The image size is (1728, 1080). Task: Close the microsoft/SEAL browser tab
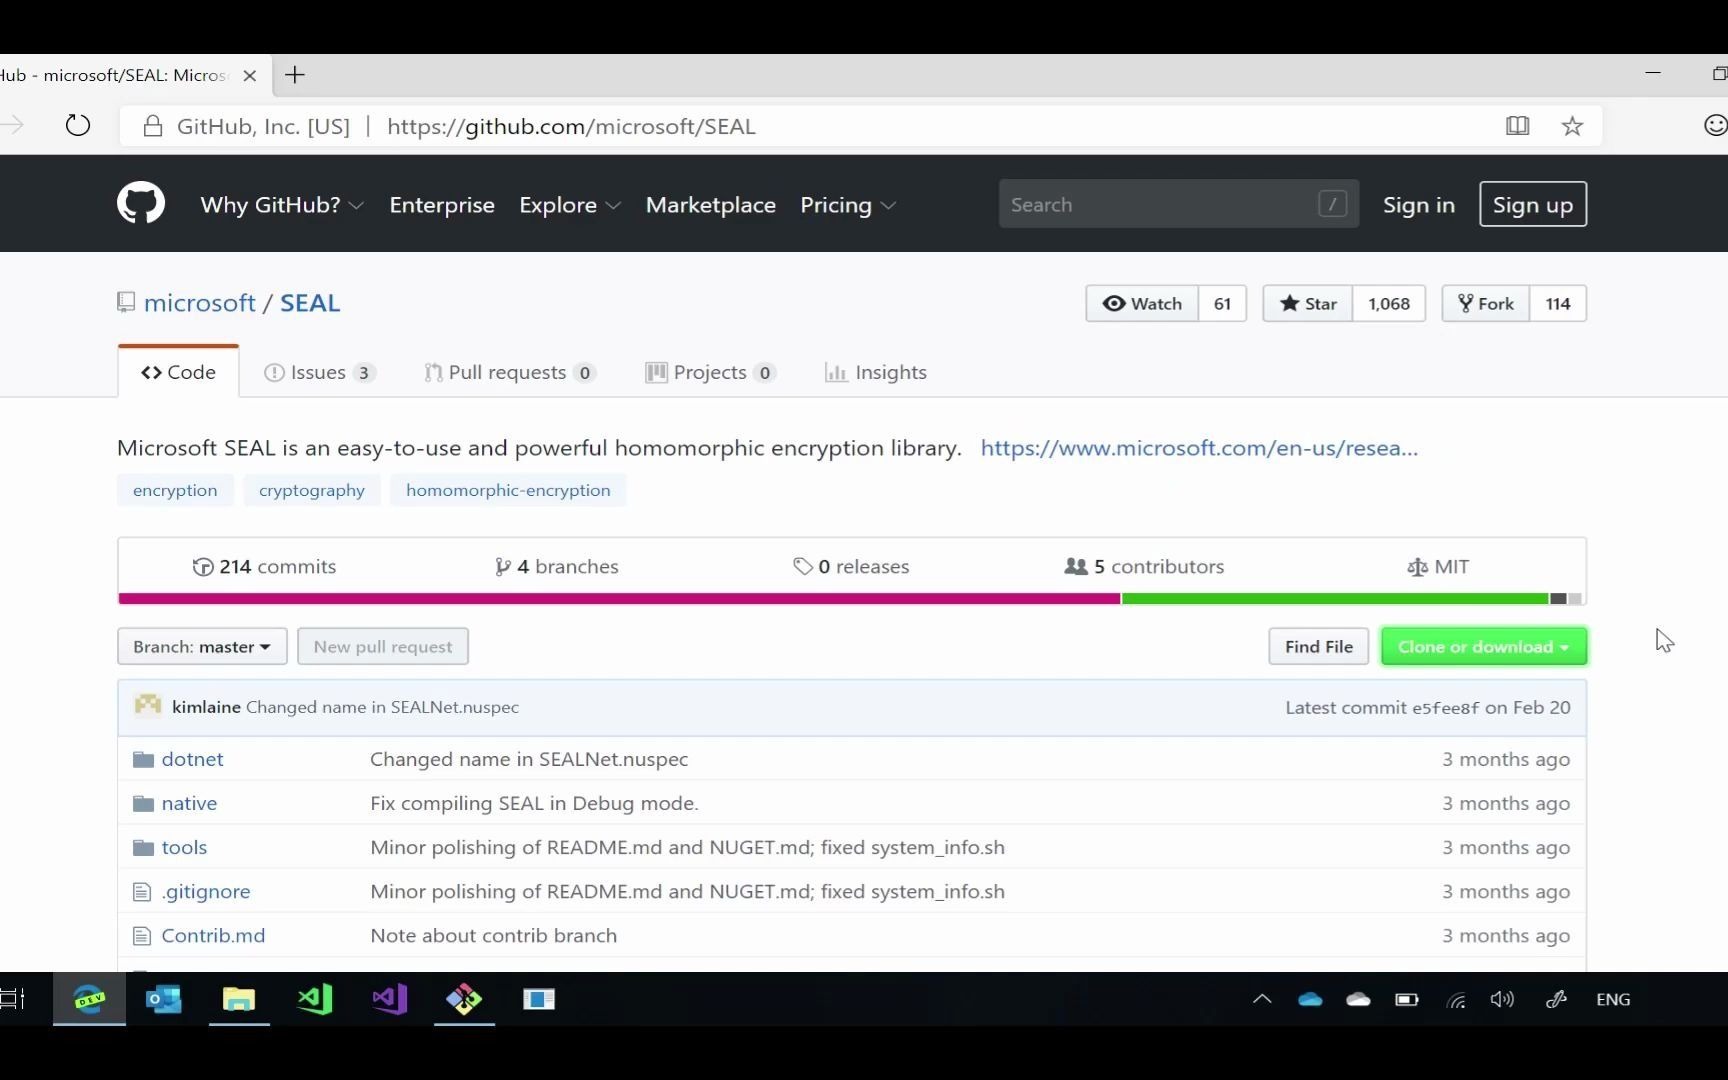coord(250,75)
